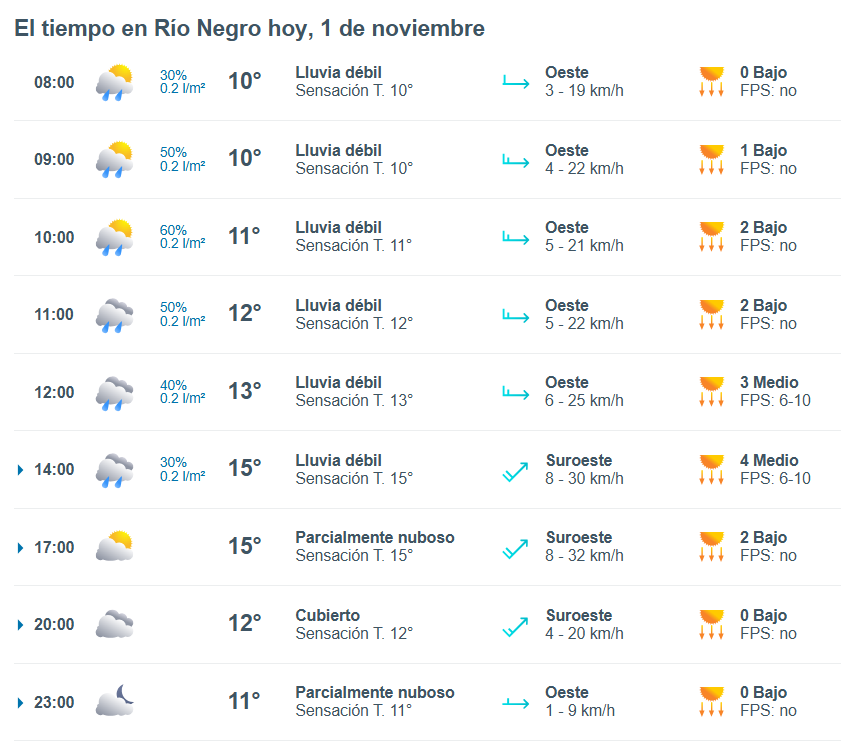Click the 08:00 rainy weather icon
841x748 pixels.
coord(114,82)
